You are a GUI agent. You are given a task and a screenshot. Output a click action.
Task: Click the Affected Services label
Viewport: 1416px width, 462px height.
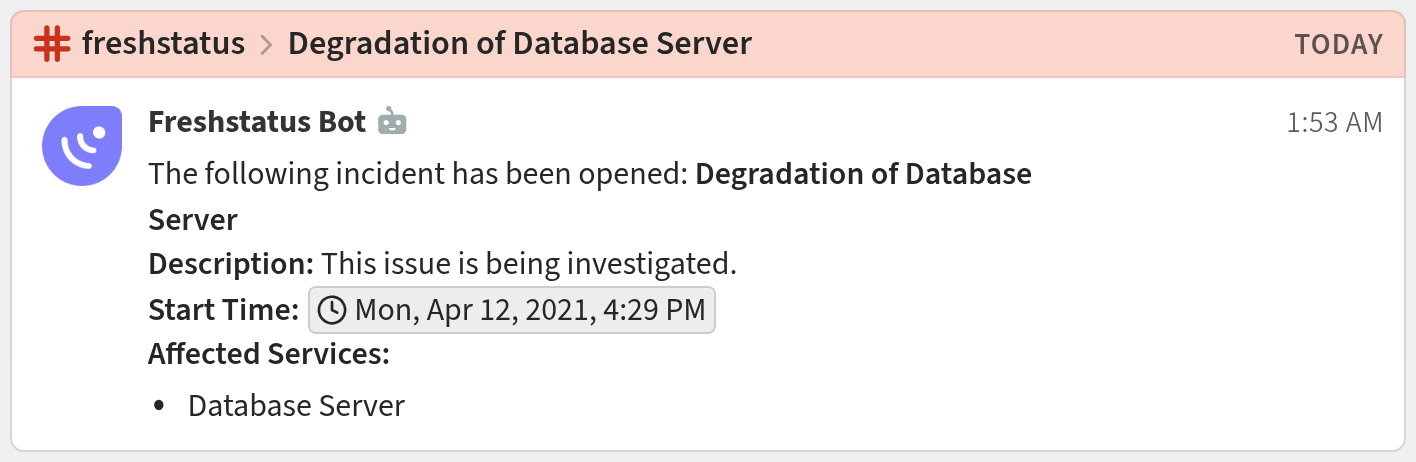pos(269,354)
